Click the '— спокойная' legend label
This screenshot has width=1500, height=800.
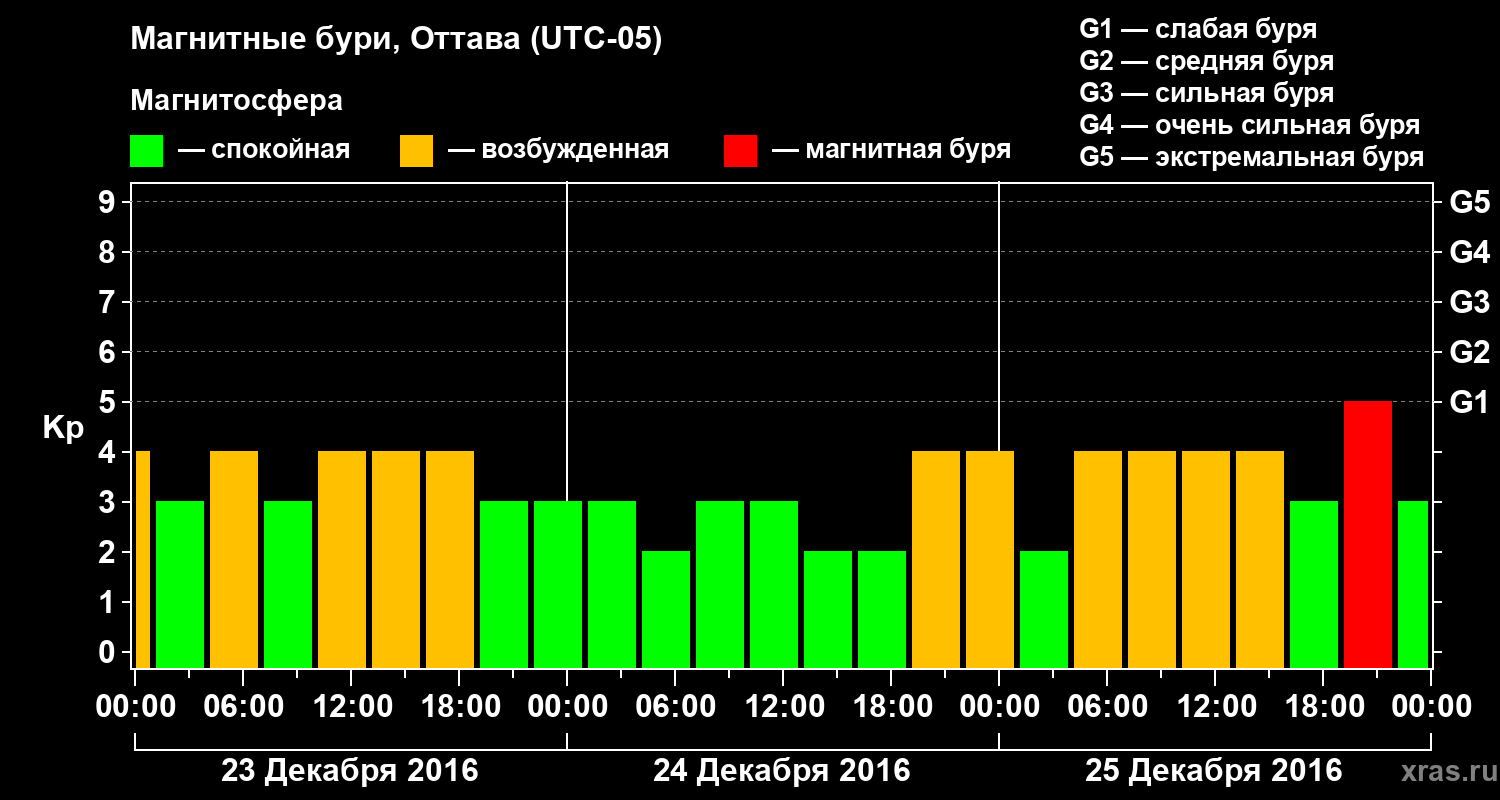[264, 151]
